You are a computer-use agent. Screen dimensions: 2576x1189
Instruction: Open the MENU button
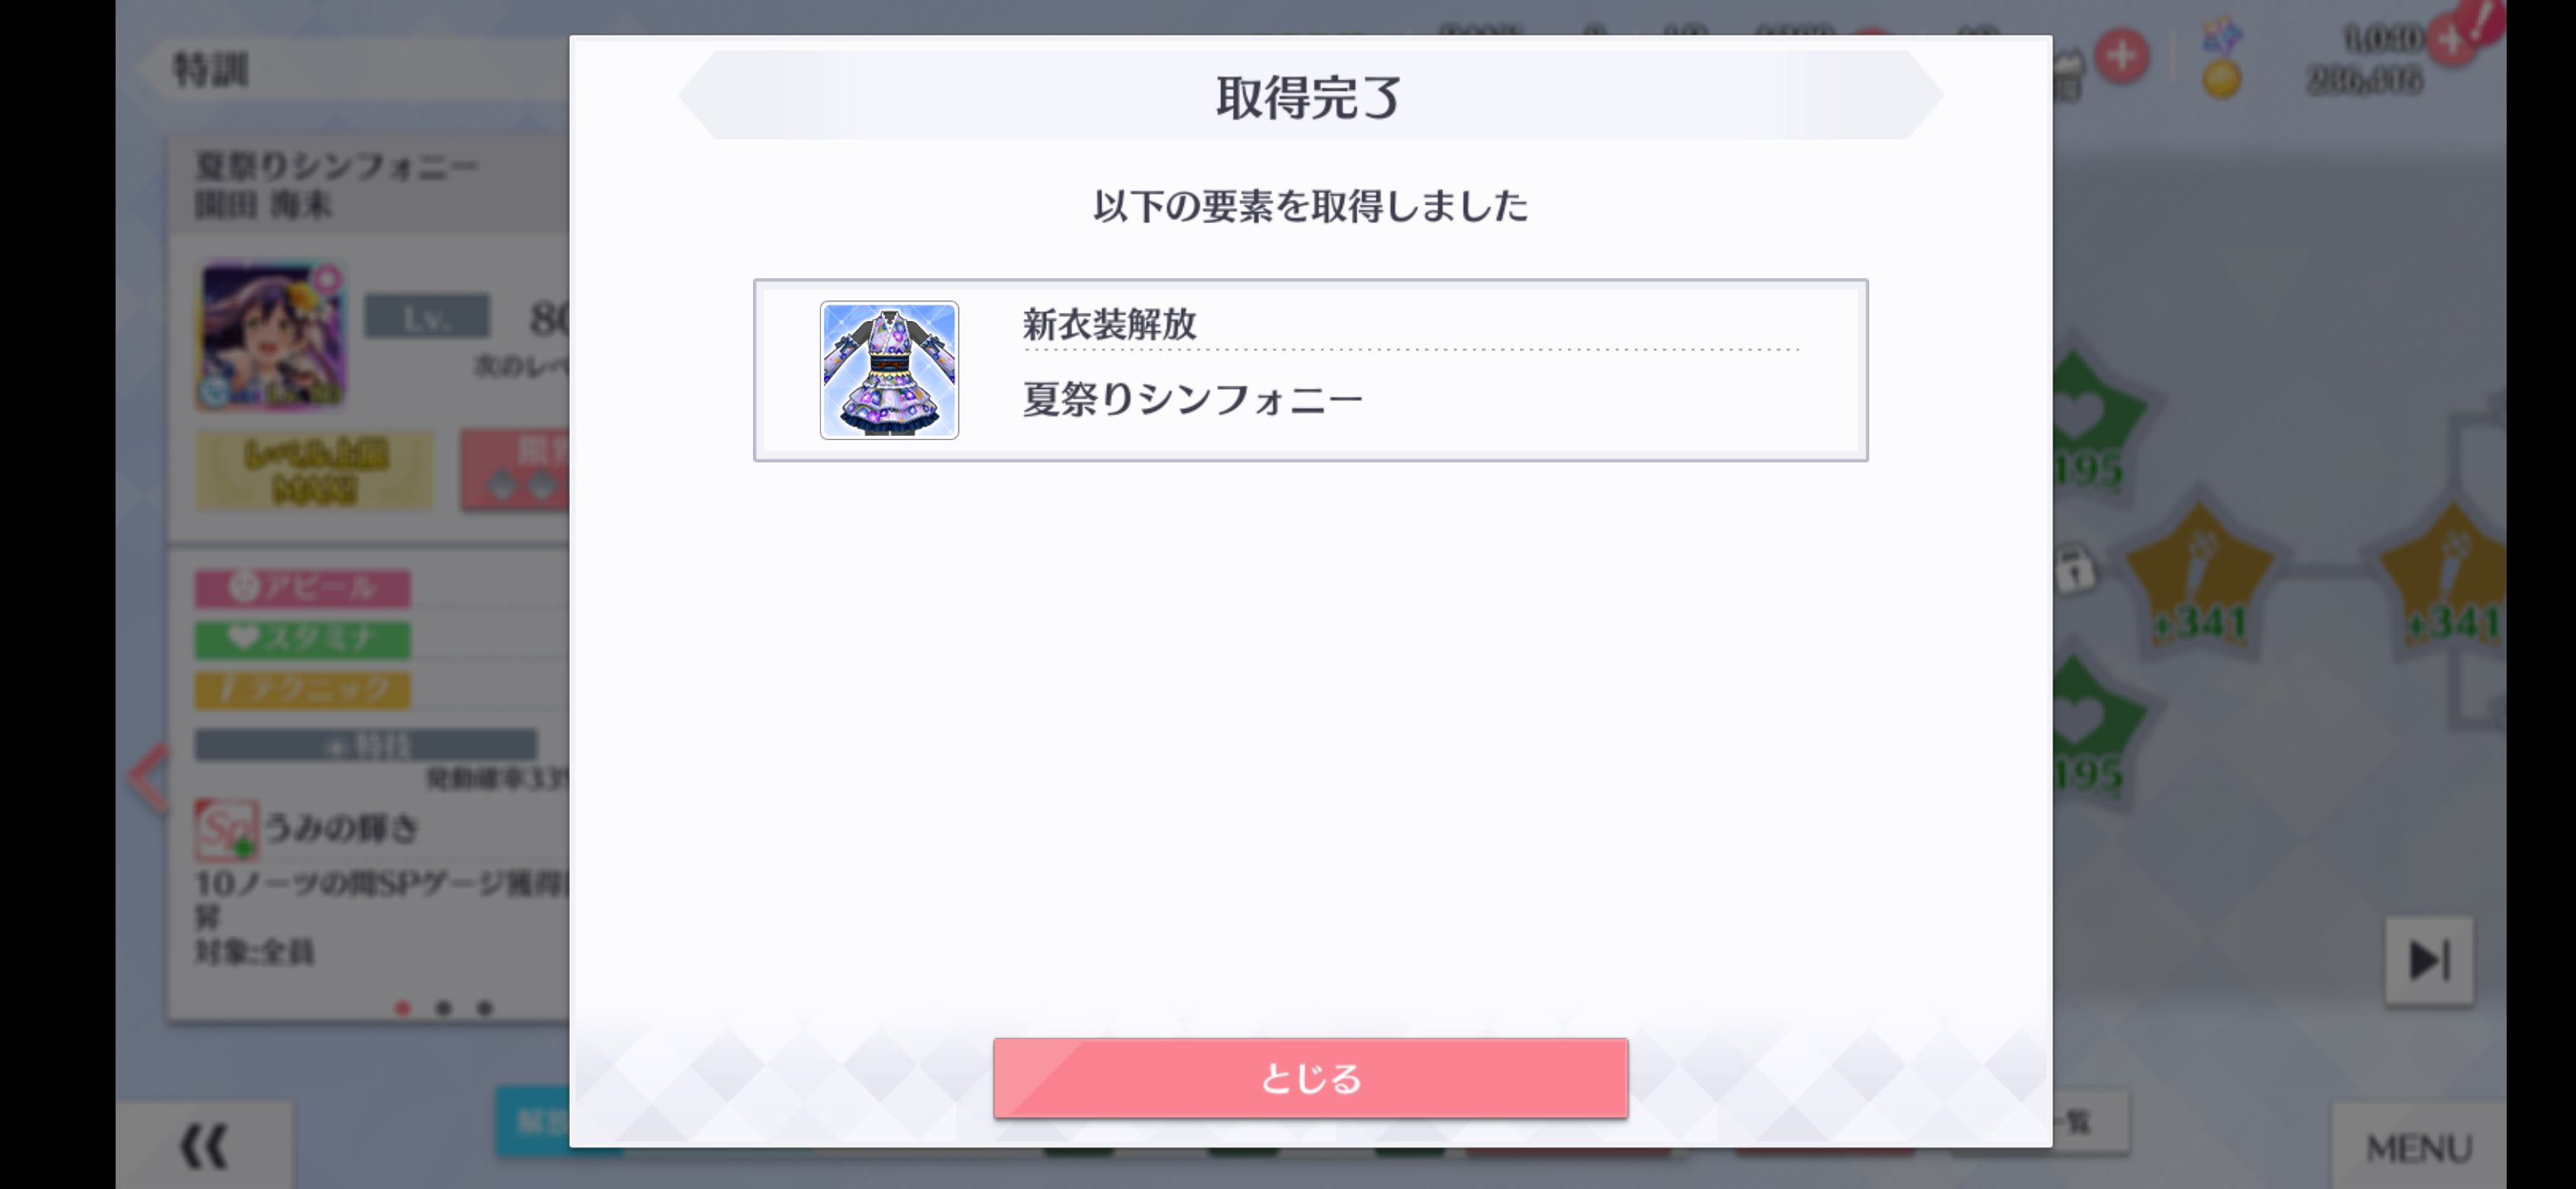click(2418, 1147)
